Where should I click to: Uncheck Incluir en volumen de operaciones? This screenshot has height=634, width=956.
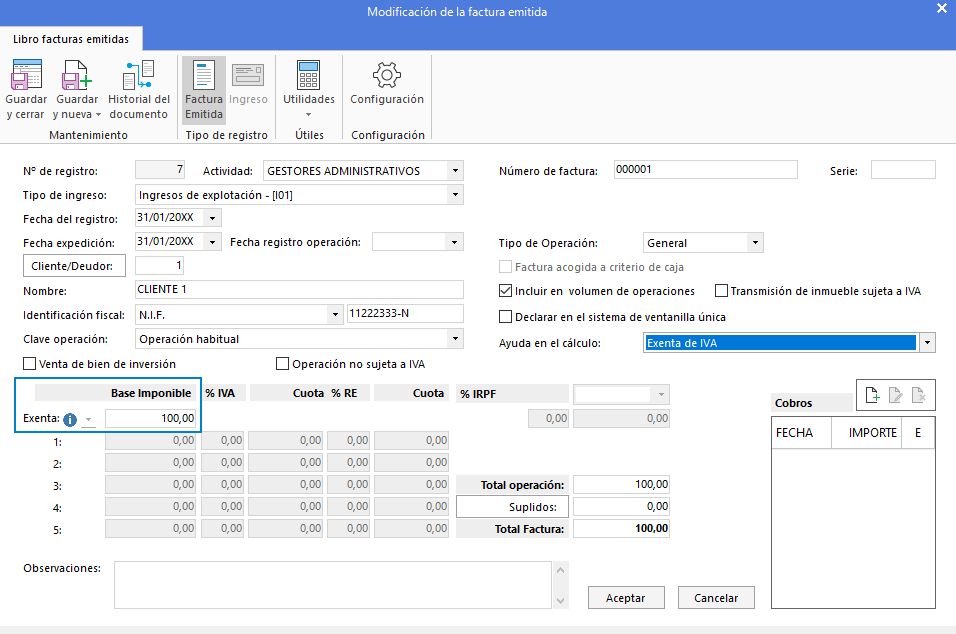pyautogui.click(x=506, y=291)
